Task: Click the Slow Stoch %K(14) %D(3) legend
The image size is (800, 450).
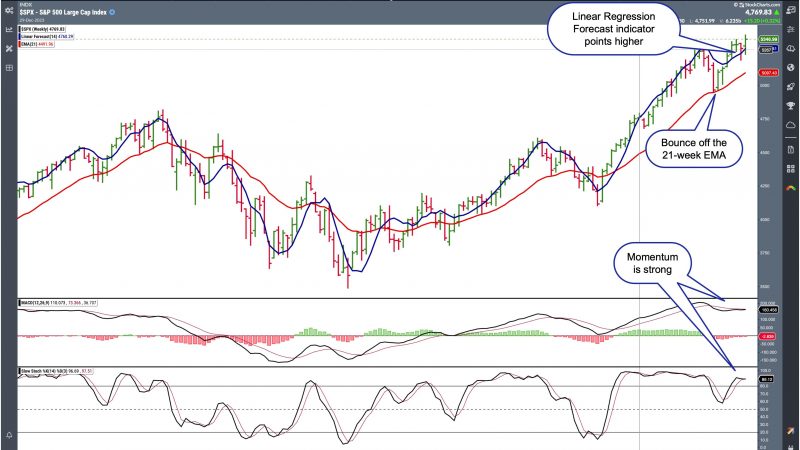Action: (x=56, y=371)
